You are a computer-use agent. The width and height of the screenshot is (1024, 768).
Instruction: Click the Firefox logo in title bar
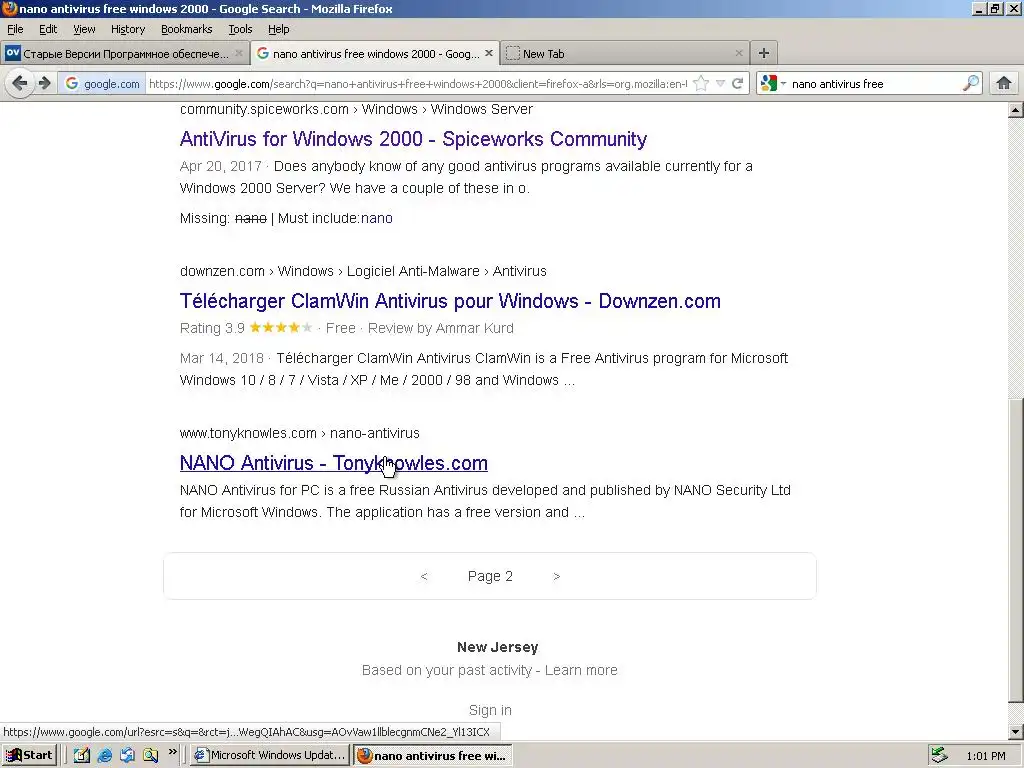(x=9, y=8)
